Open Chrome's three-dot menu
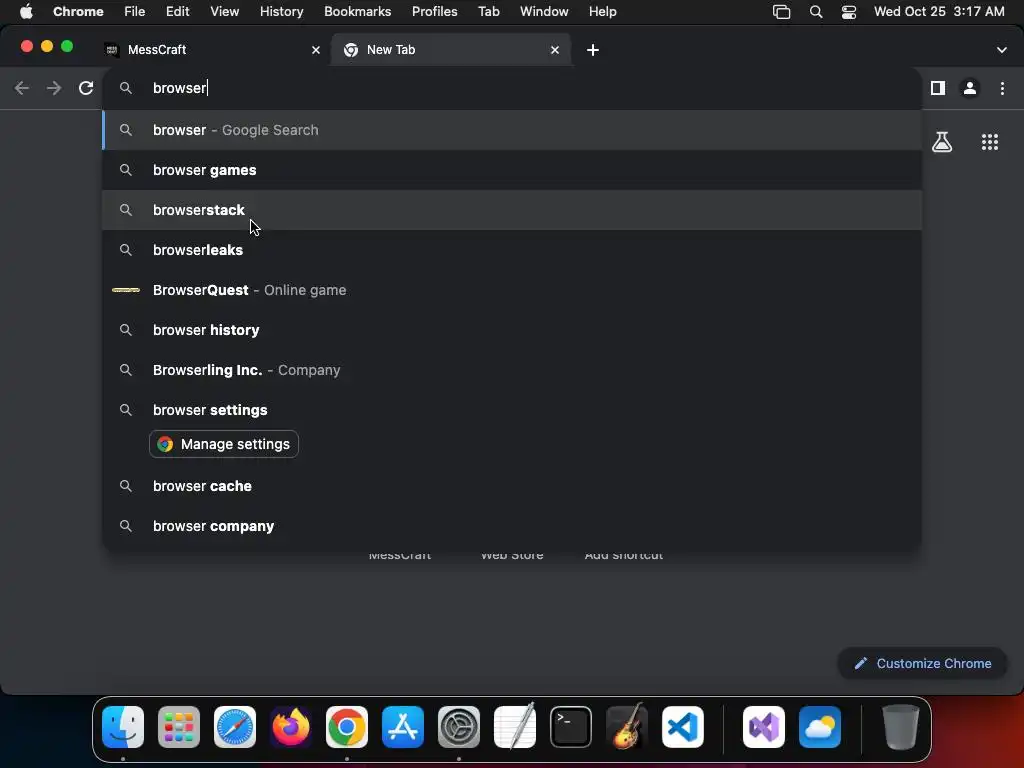1024x768 pixels. (x=1002, y=88)
